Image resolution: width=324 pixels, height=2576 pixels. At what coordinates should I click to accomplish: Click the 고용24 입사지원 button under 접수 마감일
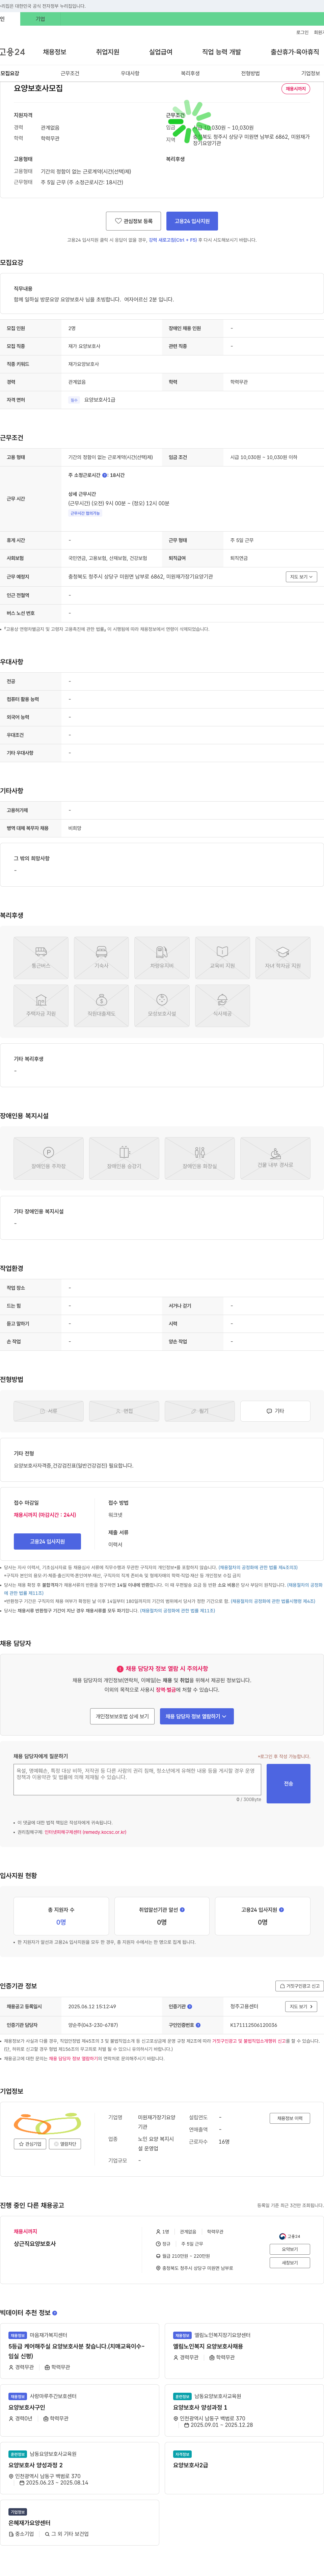point(47,1541)
